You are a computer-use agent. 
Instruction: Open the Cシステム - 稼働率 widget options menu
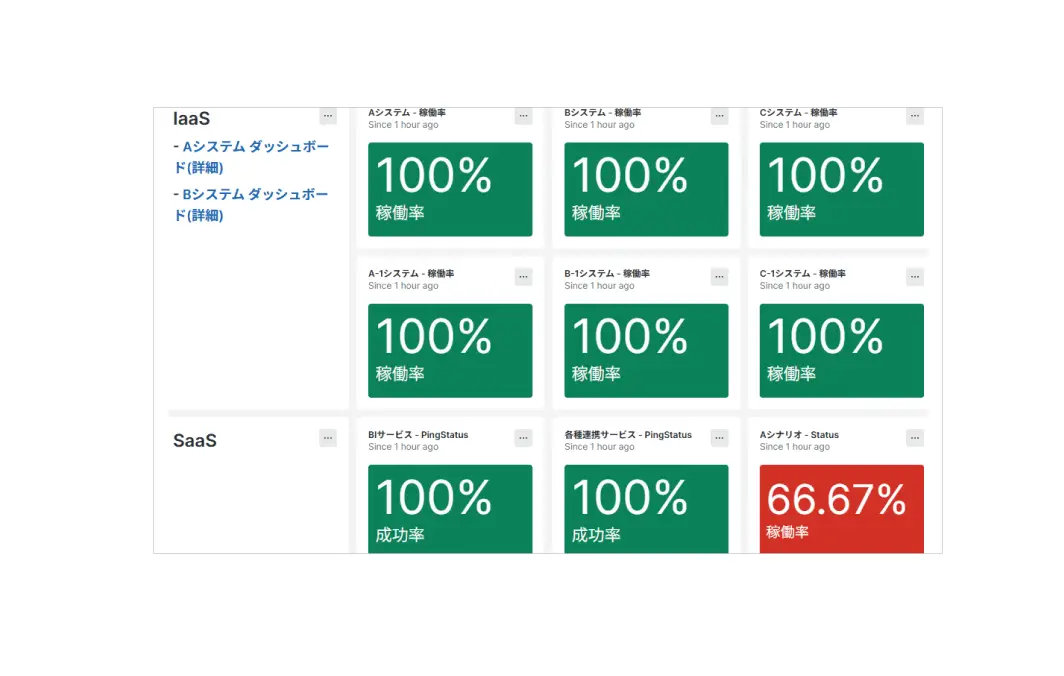[914, 116]
